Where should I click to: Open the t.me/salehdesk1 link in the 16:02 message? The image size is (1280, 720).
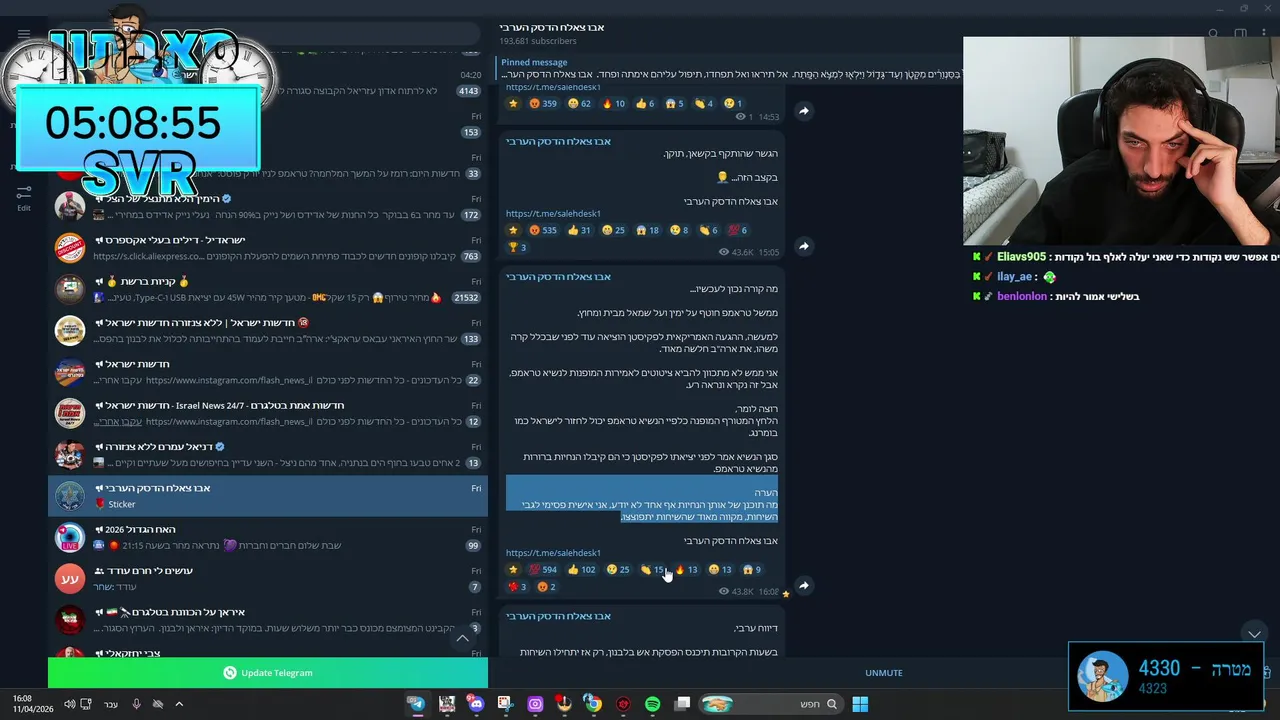click(553, 552)
